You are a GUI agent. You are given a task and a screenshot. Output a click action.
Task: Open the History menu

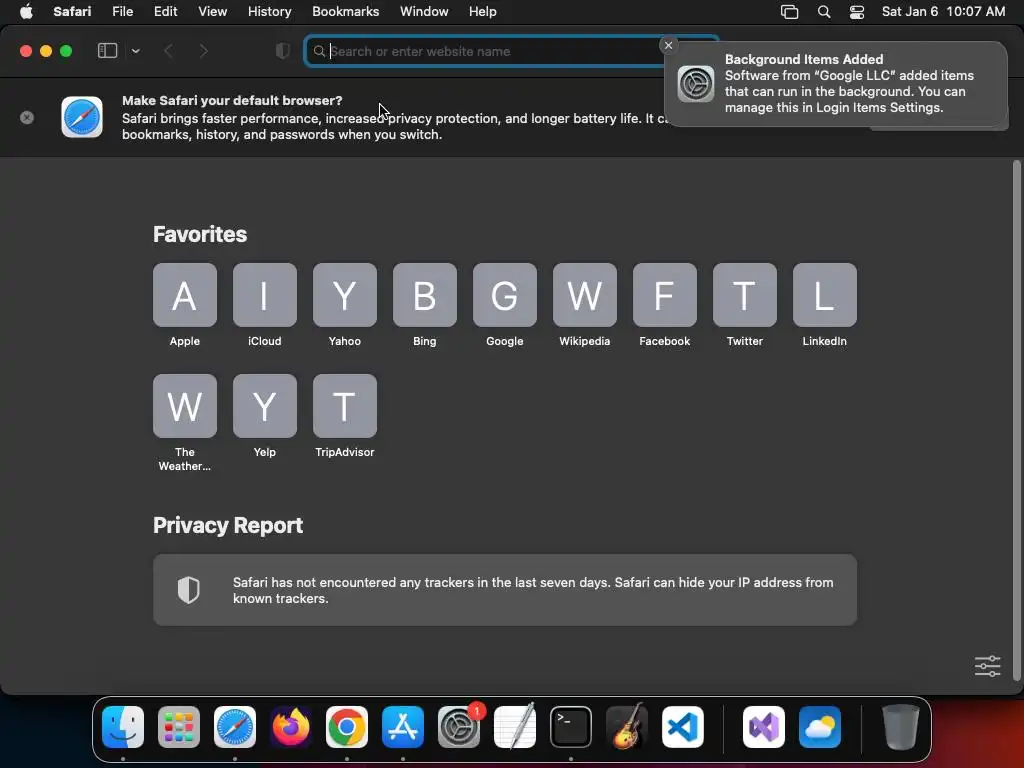(x=269, y=11)
